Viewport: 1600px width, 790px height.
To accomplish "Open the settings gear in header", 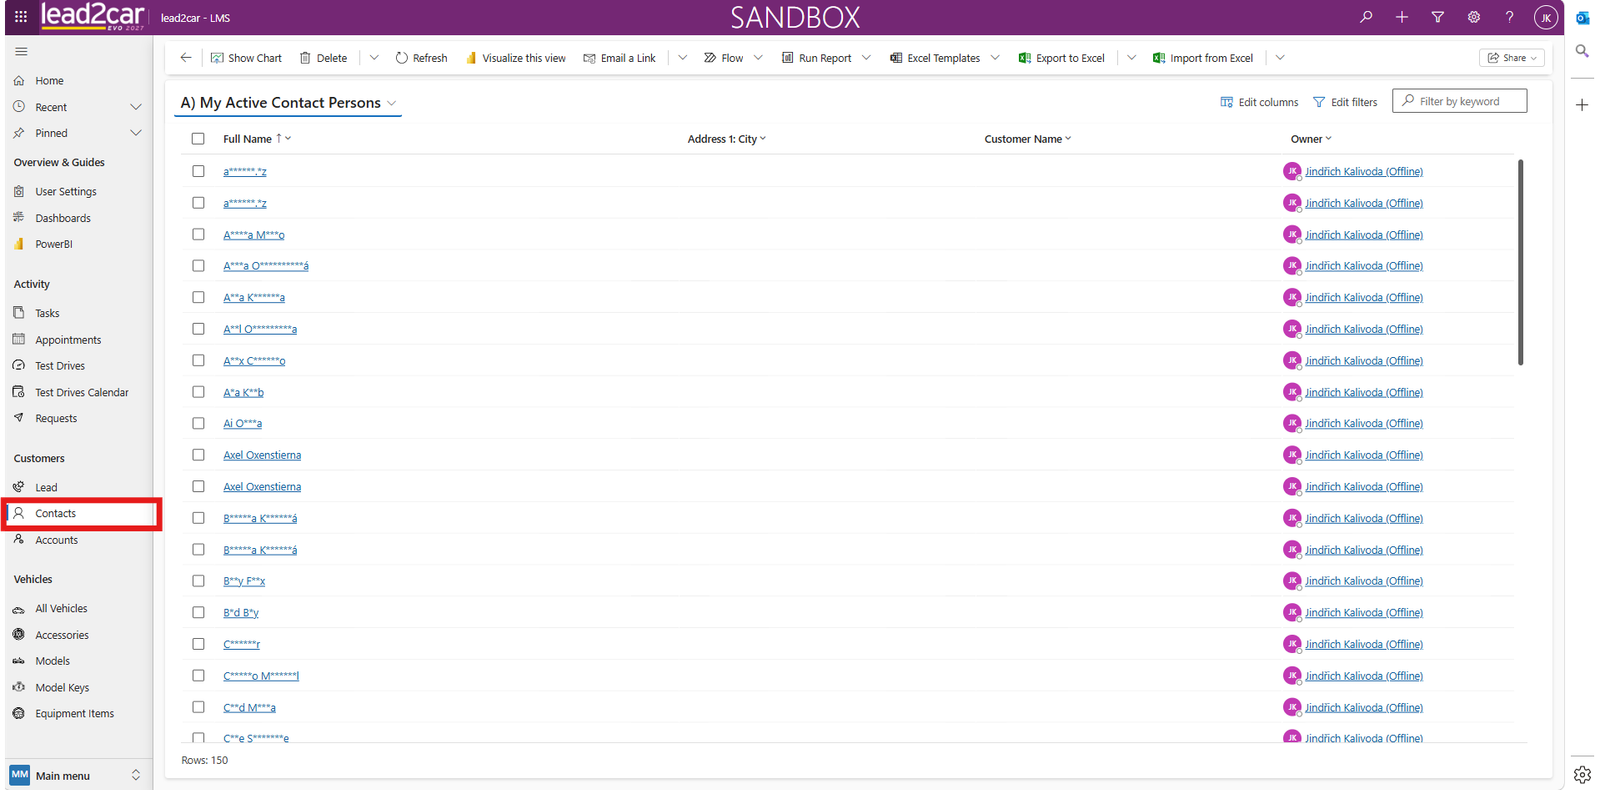I will (x=1474, y=17).
